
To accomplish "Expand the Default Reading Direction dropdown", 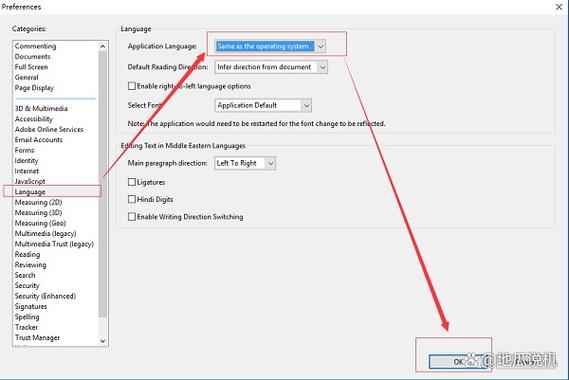I will (271, 67).
